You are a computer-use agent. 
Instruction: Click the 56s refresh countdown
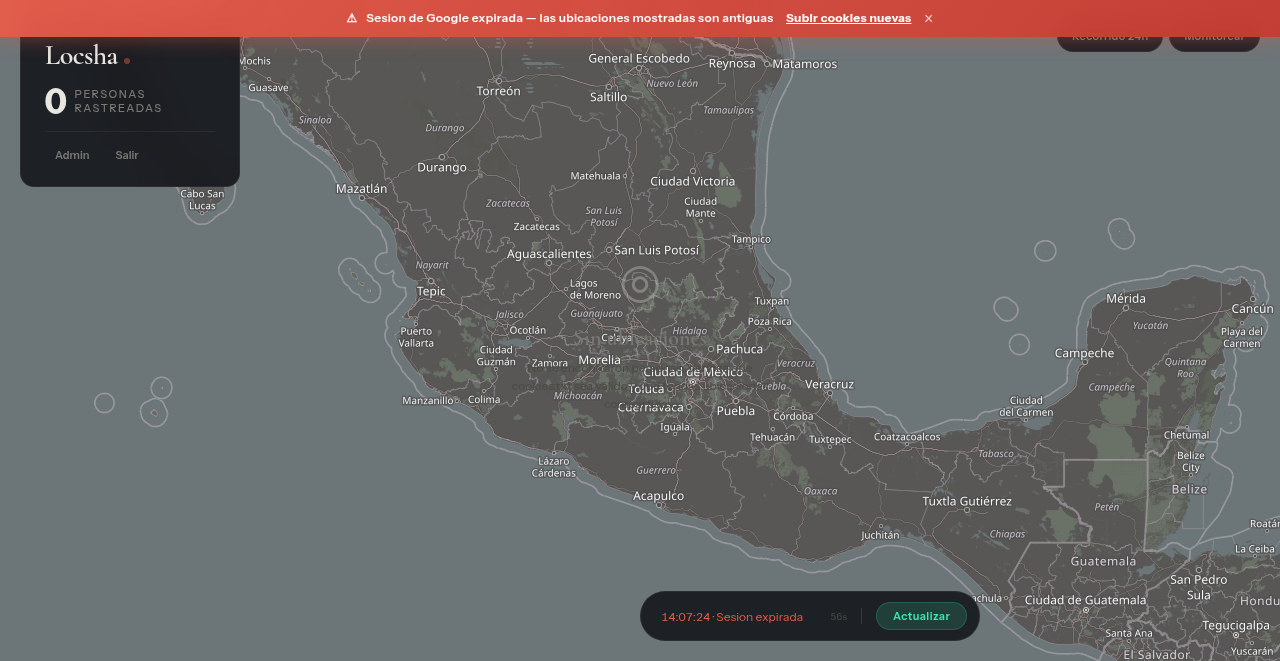point(838,617)
